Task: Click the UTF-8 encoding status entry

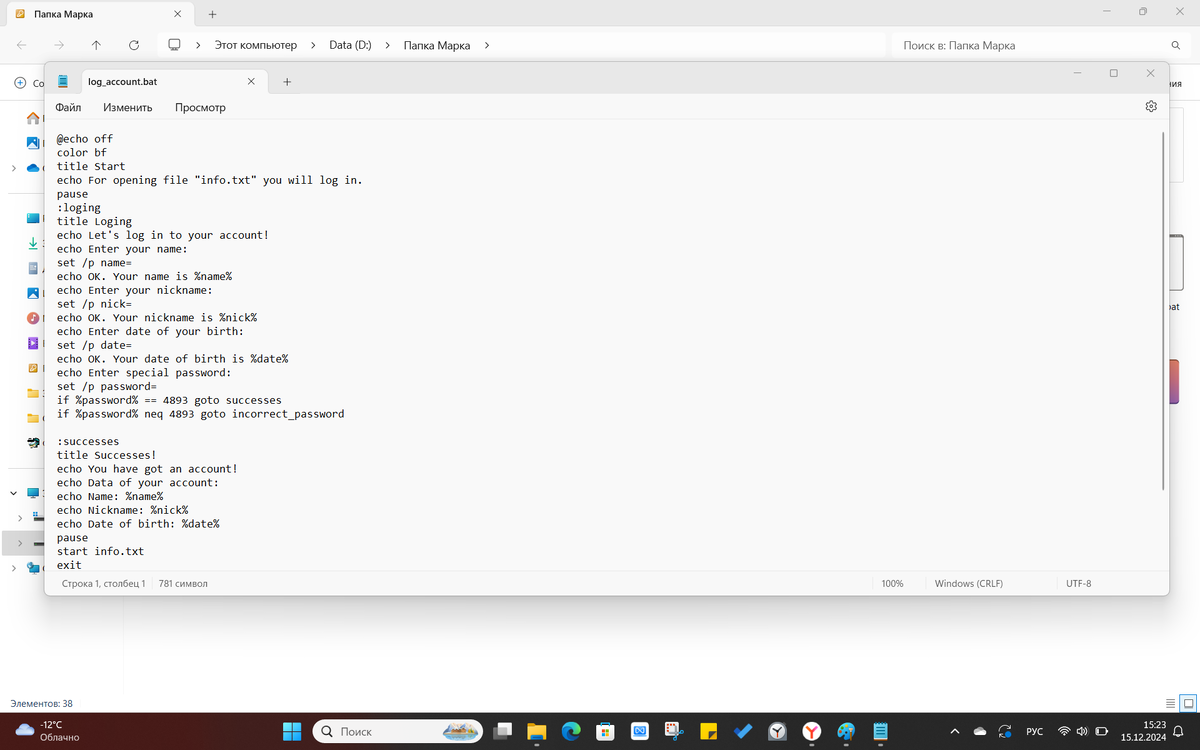Action: [x=1079, y=583]
